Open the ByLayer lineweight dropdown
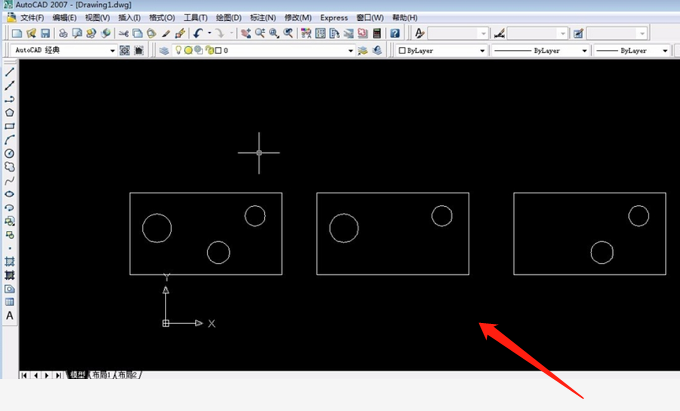 coord(665,51)
